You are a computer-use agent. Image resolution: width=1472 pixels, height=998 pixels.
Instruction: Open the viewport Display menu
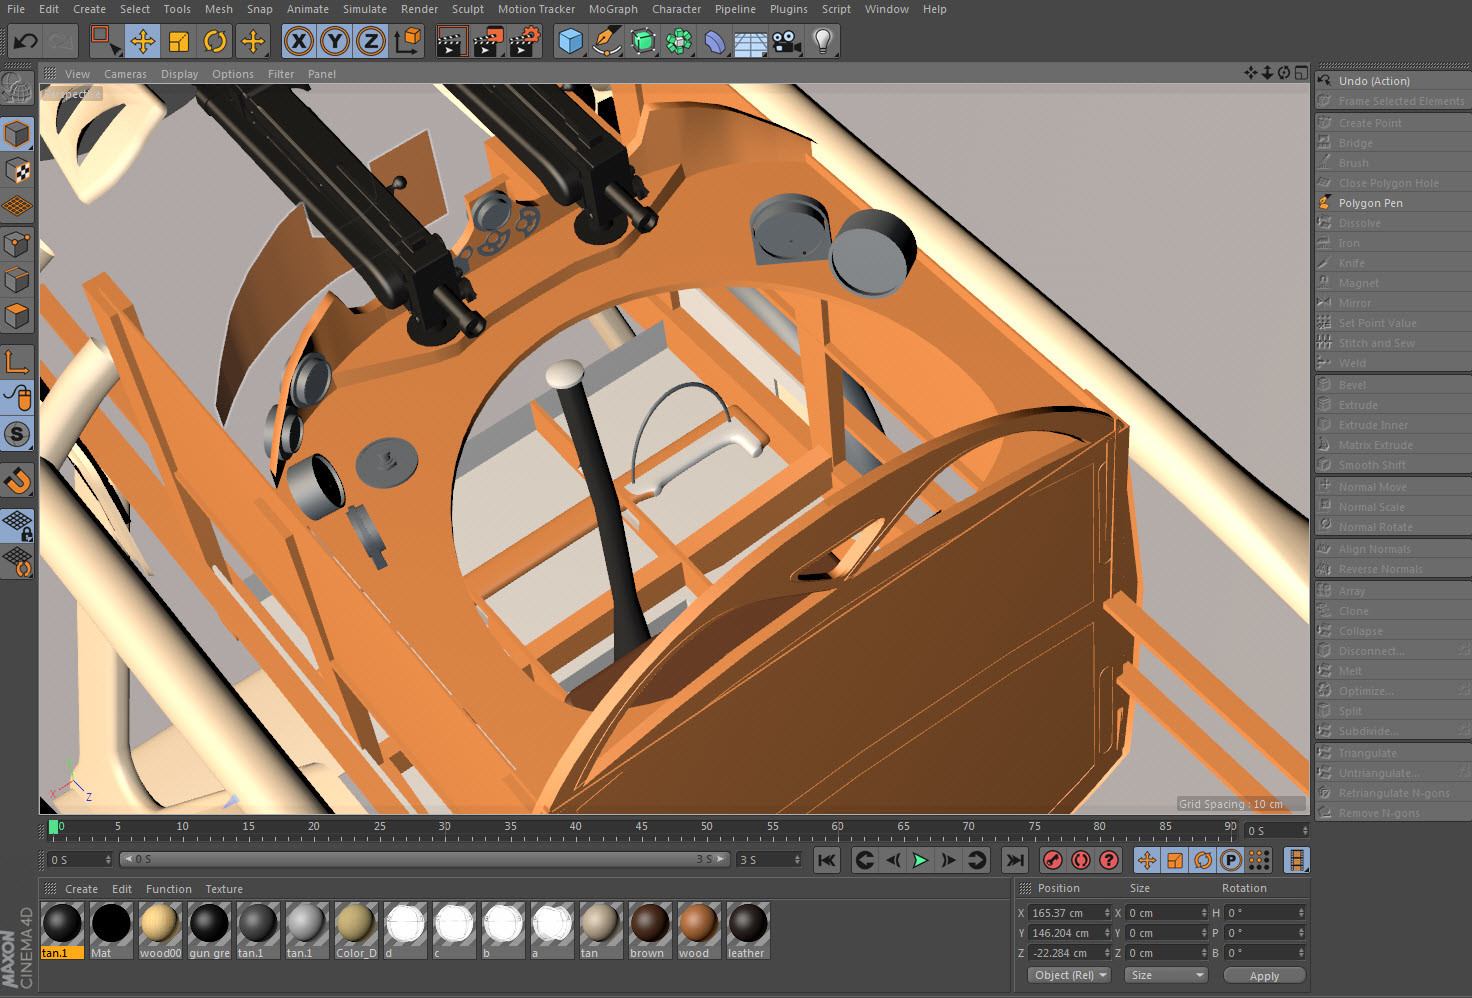pyautogui.click(x=180, y=74)
